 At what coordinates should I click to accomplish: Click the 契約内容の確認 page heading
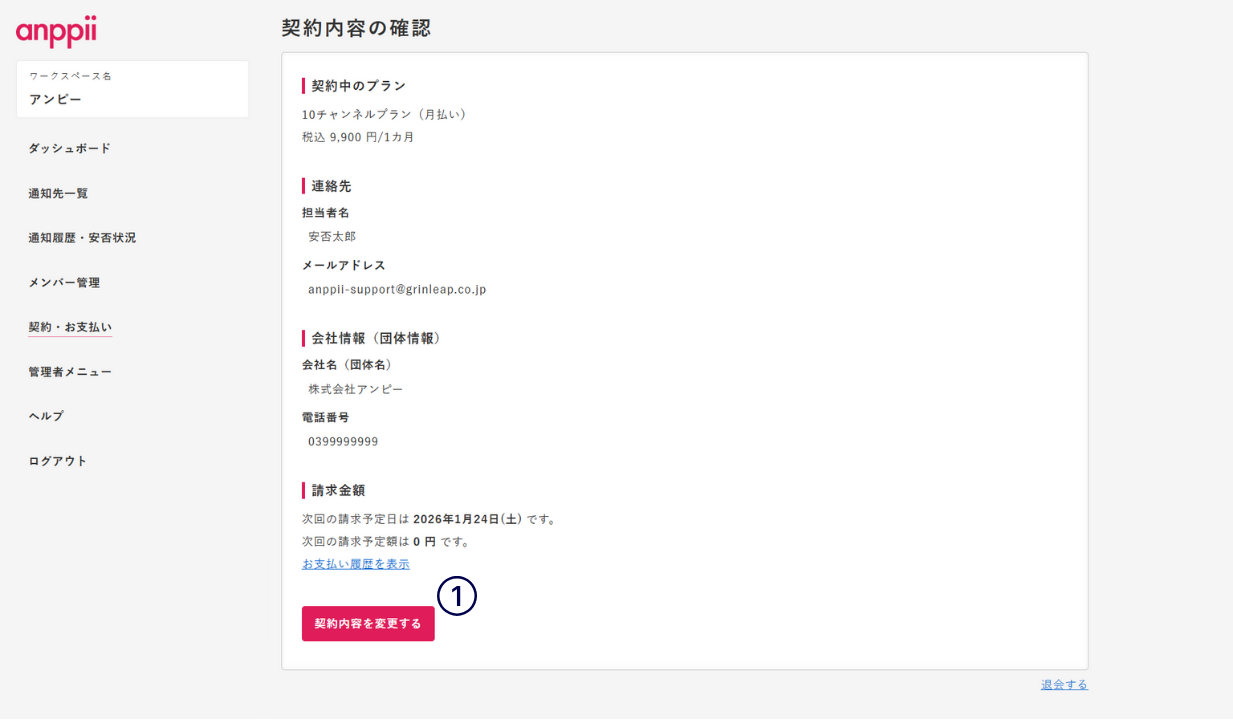point(356,28)
